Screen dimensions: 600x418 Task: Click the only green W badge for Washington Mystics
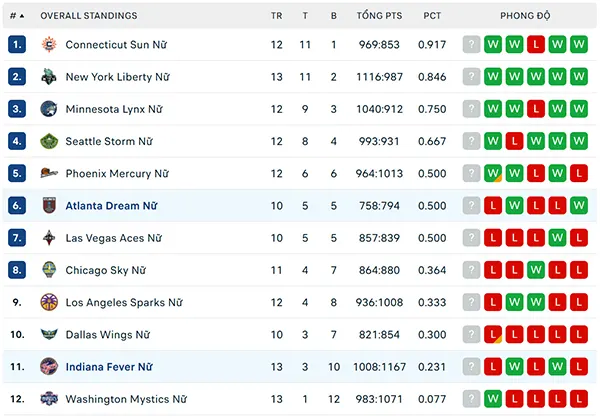(x=493, y=399)
